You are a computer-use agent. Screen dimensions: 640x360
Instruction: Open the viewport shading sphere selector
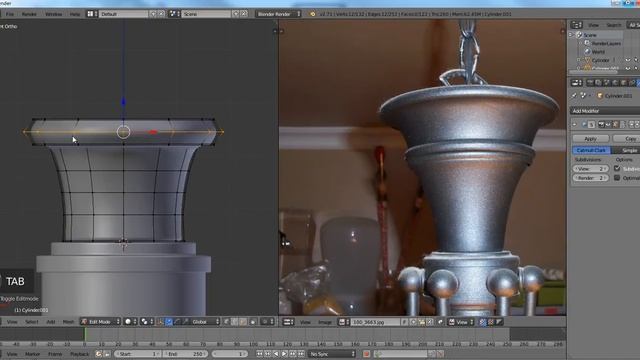point(131,322)
